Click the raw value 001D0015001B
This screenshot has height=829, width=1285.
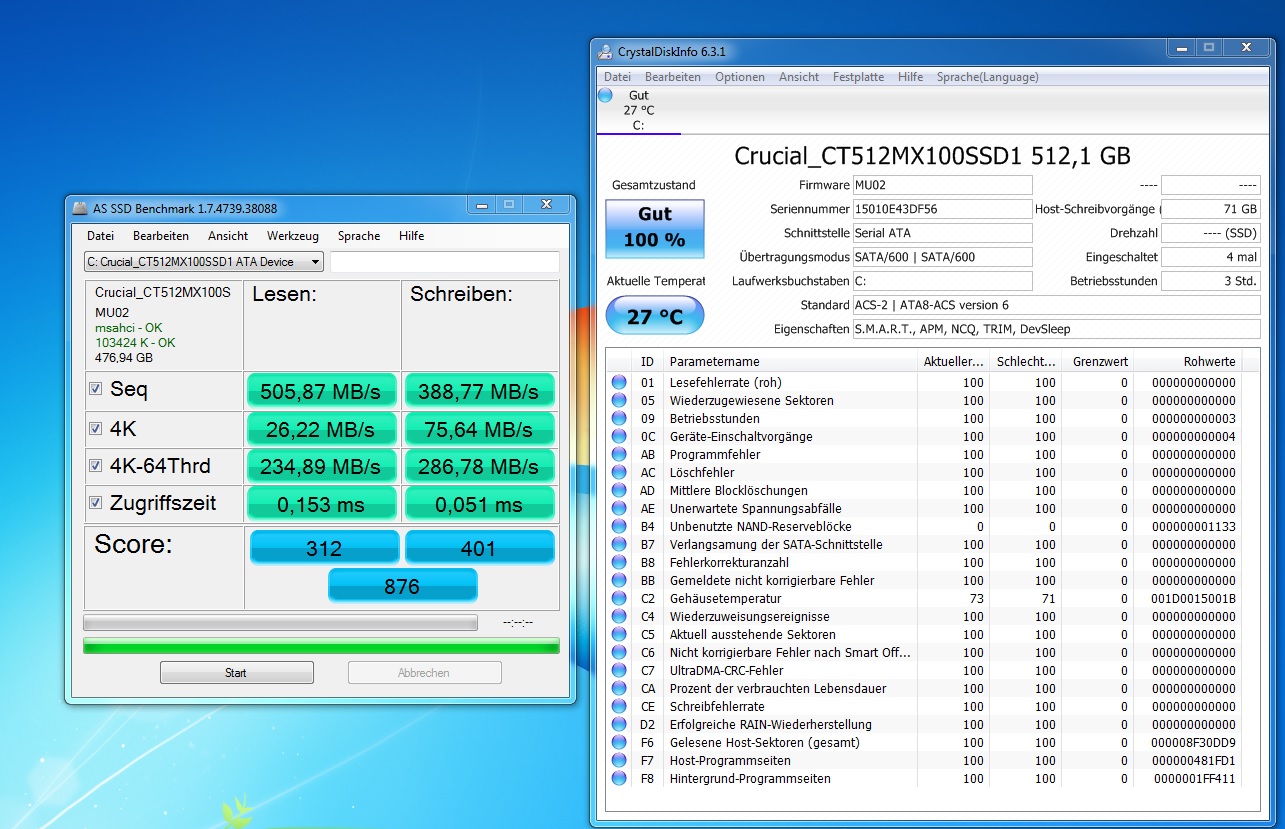1193,598
